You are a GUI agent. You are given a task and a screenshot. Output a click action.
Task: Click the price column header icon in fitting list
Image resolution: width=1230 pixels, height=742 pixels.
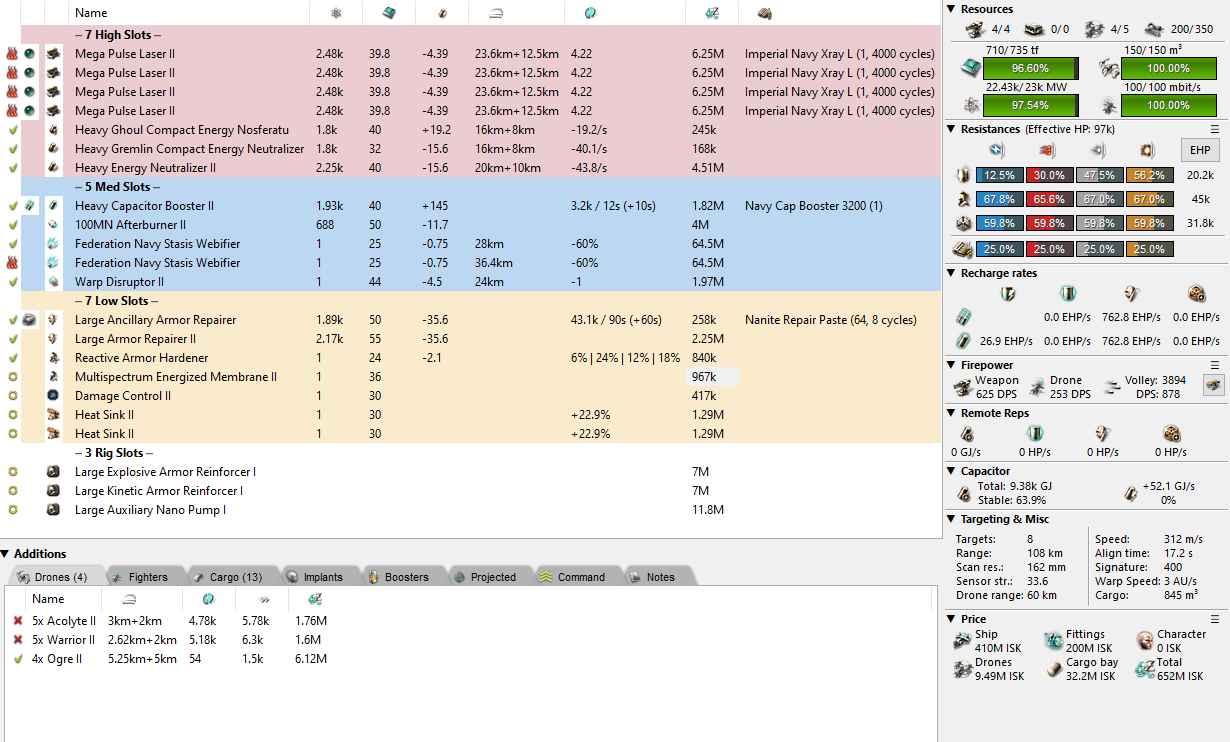(711, 13)
